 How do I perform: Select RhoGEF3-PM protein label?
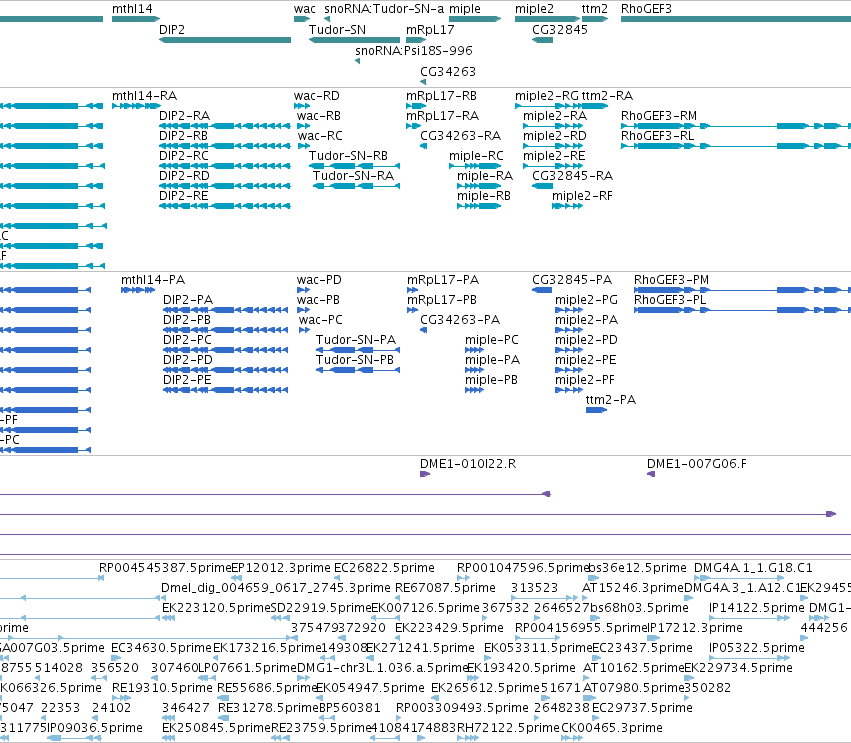point(671,280)
